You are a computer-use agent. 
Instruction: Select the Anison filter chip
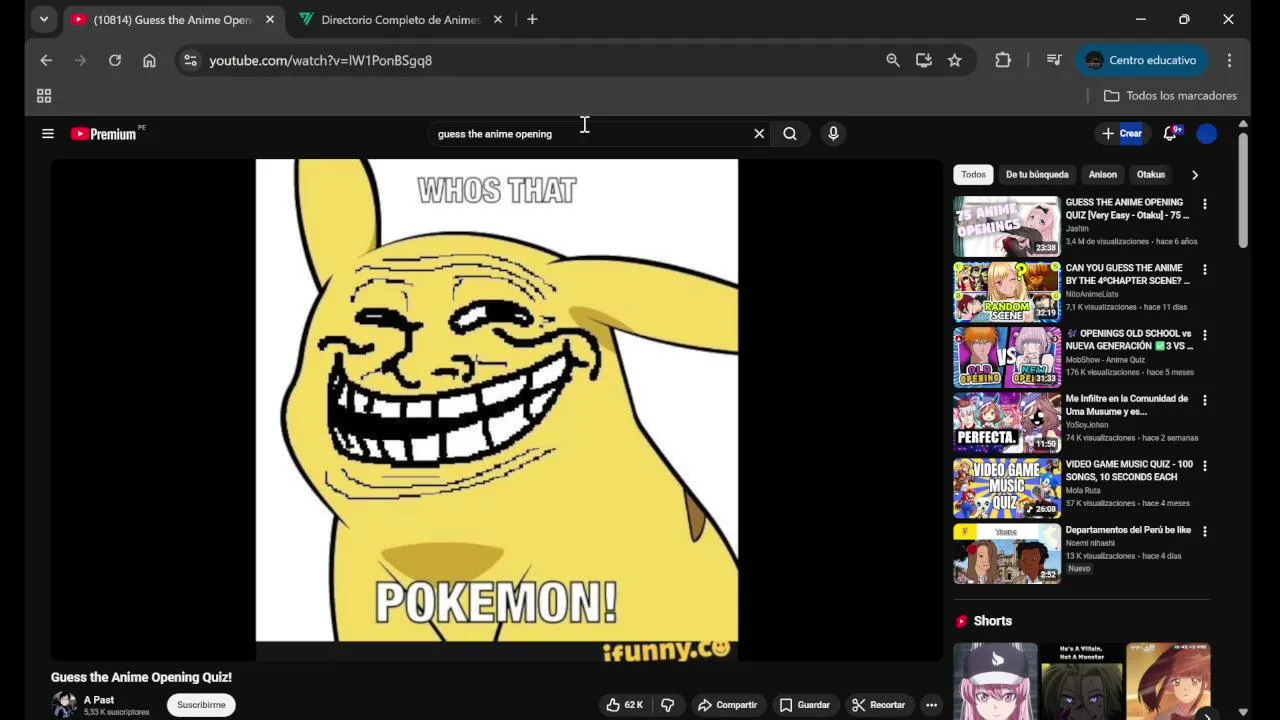(x=1102, y=174)
